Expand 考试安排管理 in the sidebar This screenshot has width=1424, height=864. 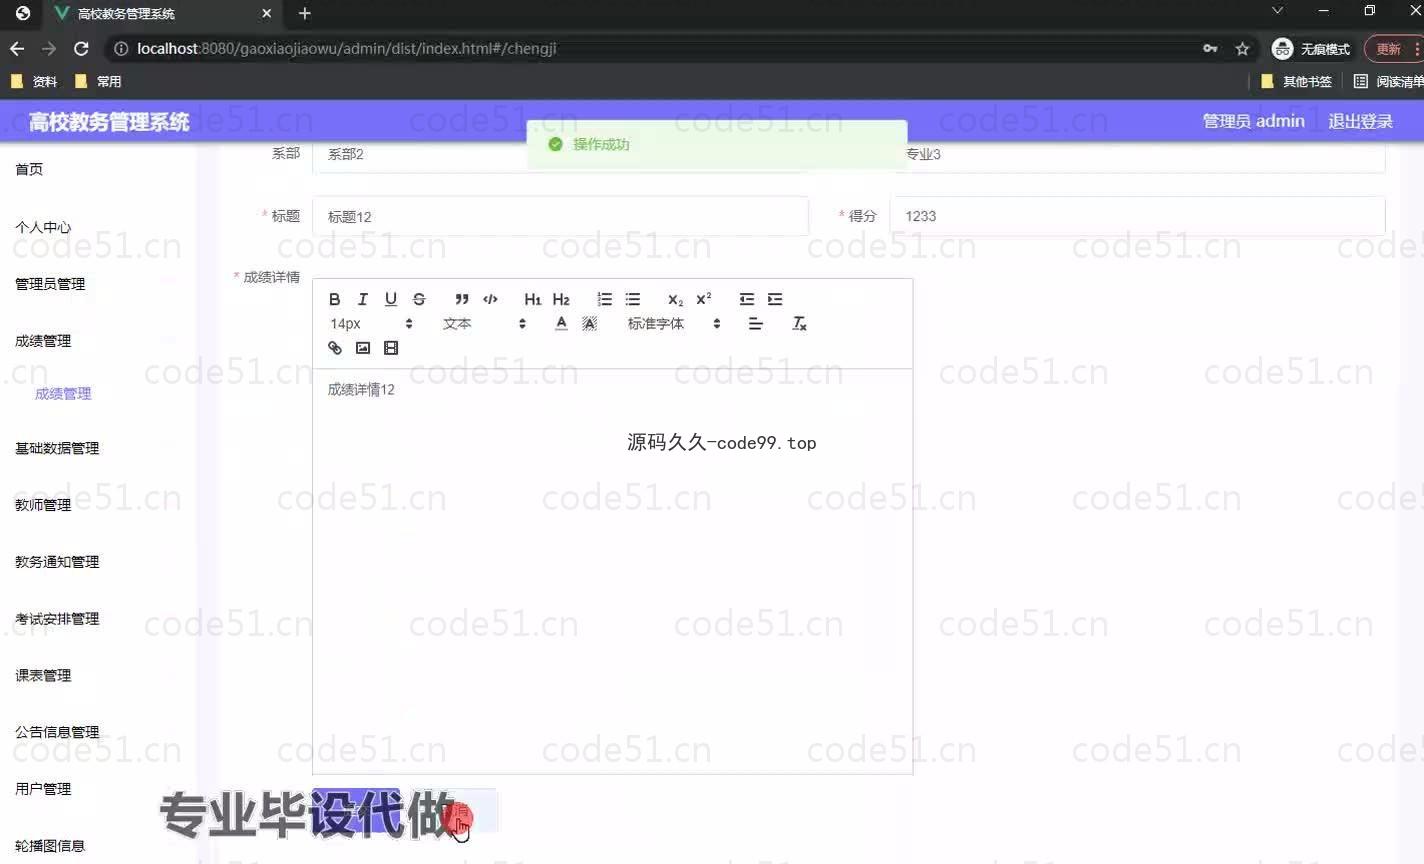click(57, 619)
